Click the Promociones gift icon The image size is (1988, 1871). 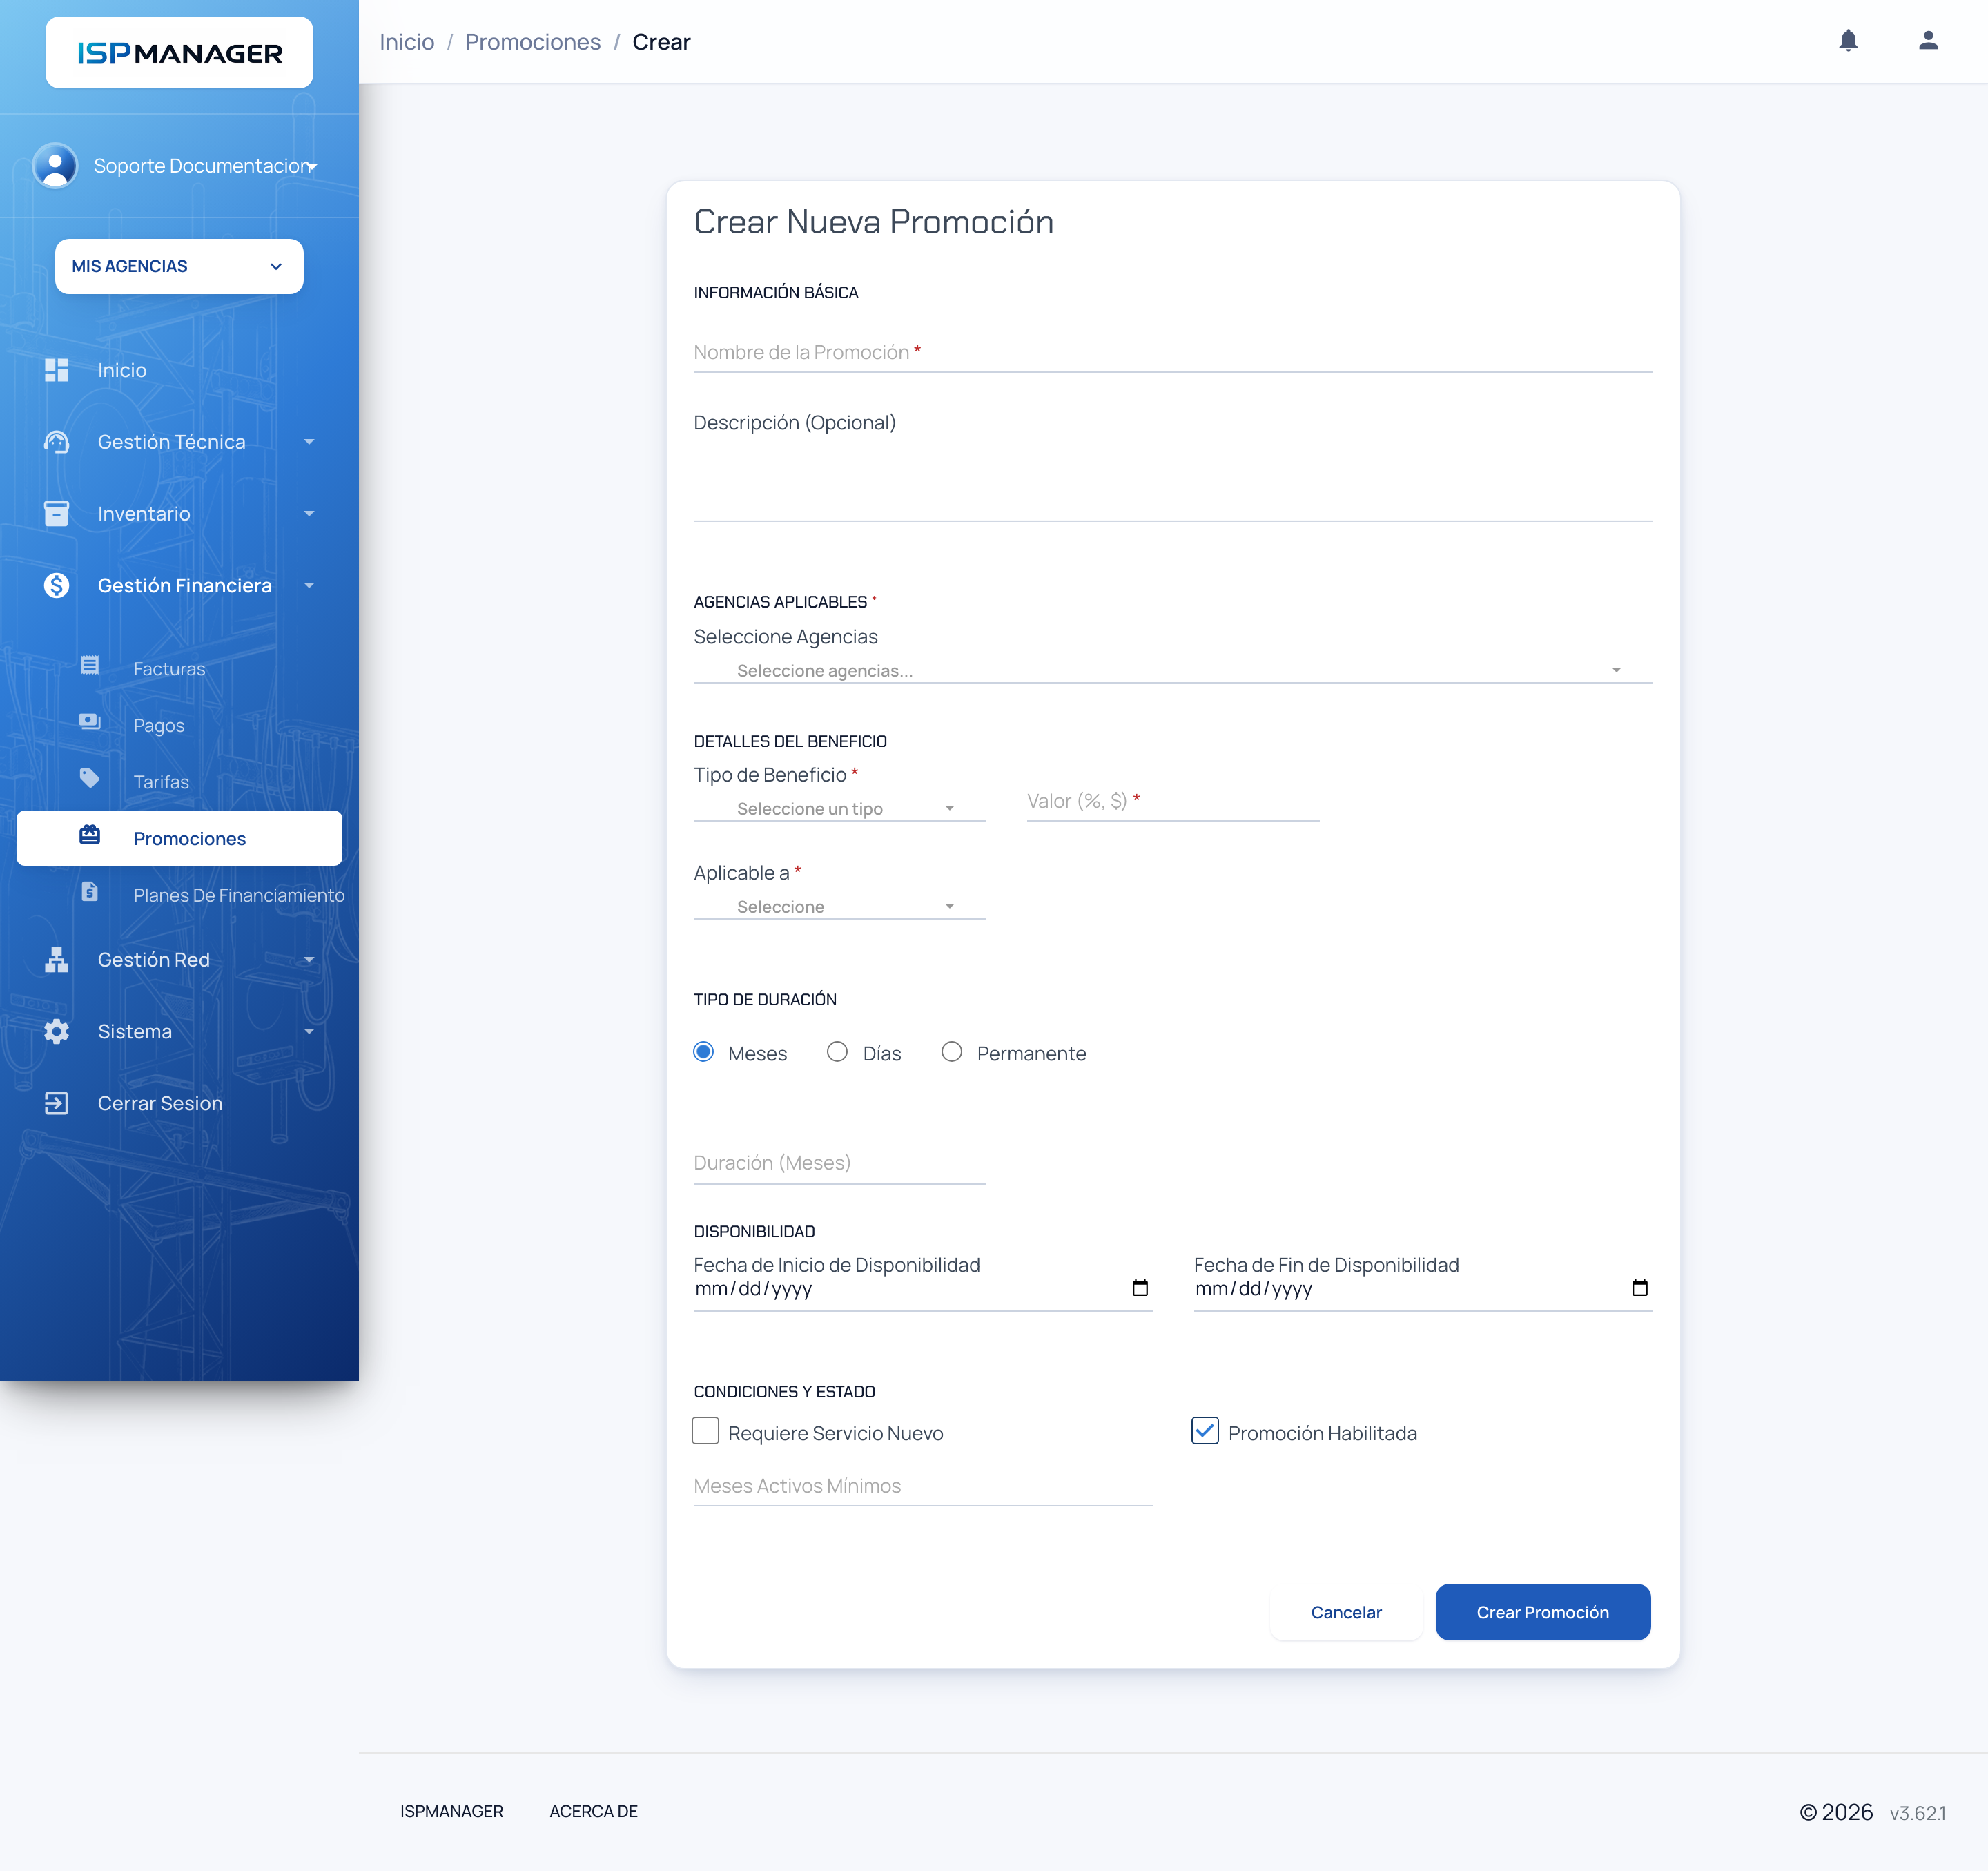pos(90,835)
